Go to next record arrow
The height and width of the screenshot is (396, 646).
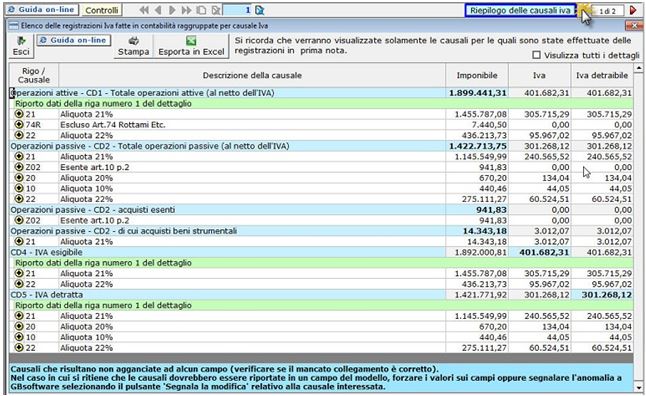pos(172,10)
